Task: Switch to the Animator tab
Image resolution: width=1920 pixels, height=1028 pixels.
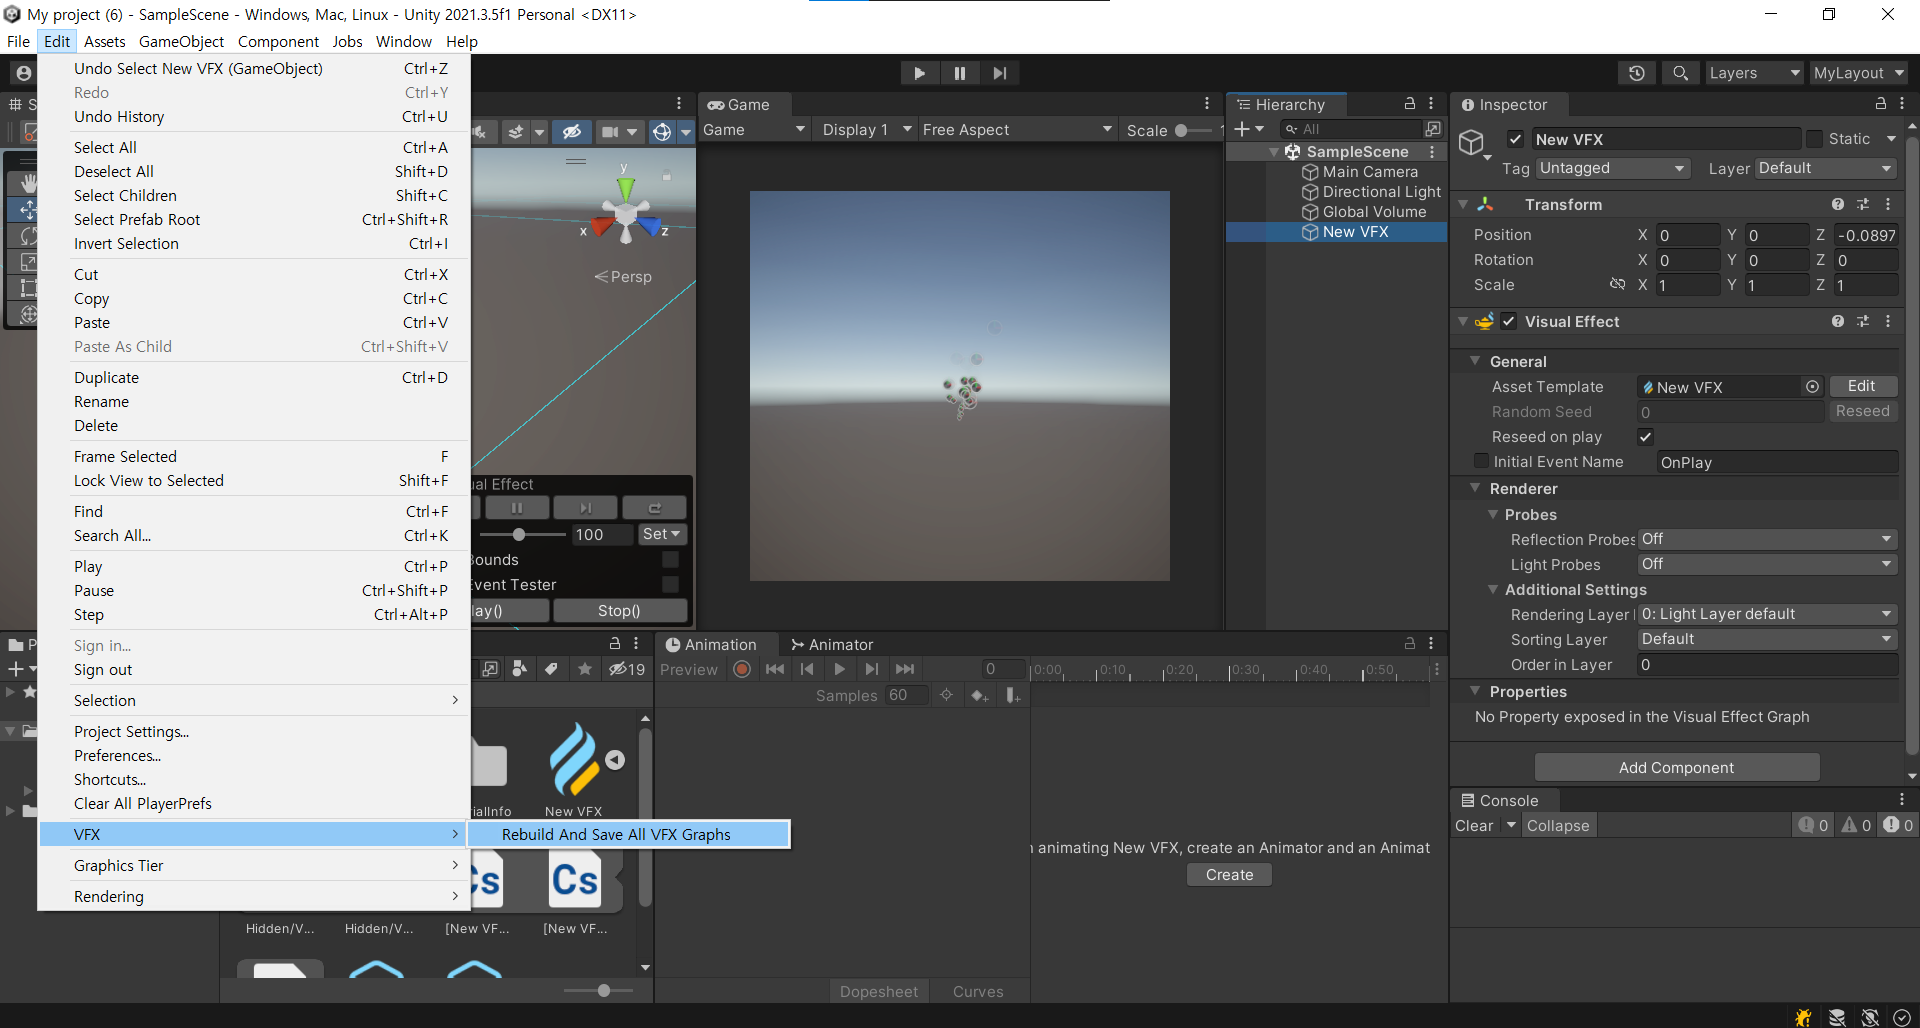Action: pyautogui.click(x=832, y=644)
